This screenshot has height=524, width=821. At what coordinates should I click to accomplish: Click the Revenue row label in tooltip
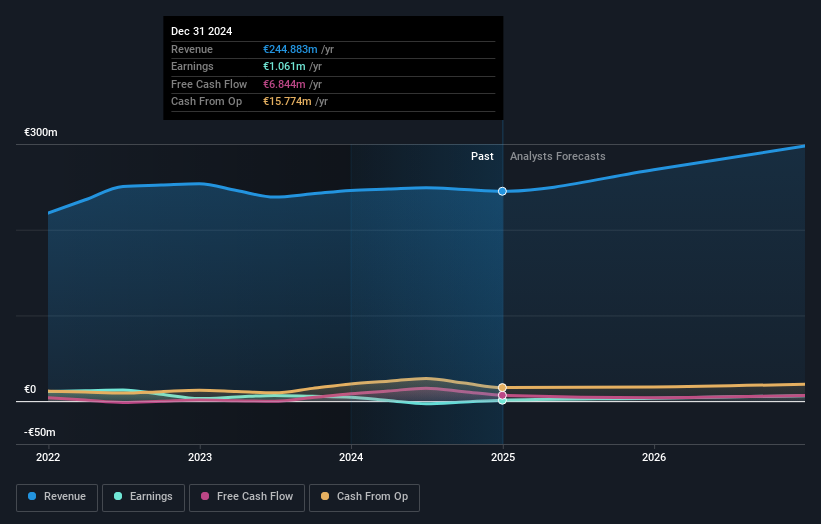click(192, 49)
